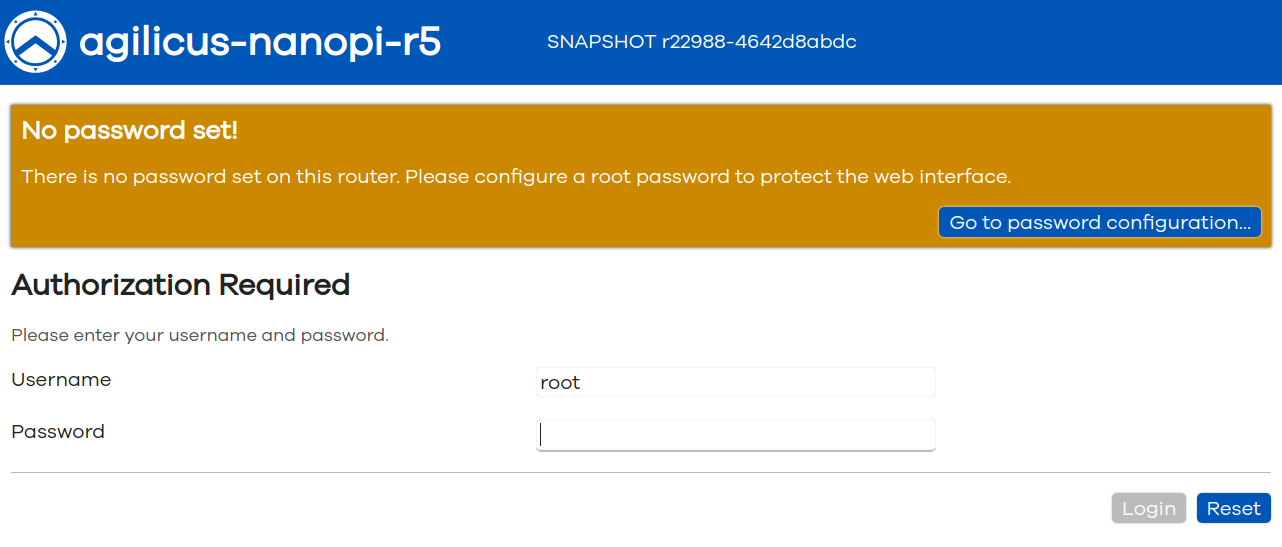Click the Password field label
The width and height of the screenshot is (1282, 547).
point(58,432)
